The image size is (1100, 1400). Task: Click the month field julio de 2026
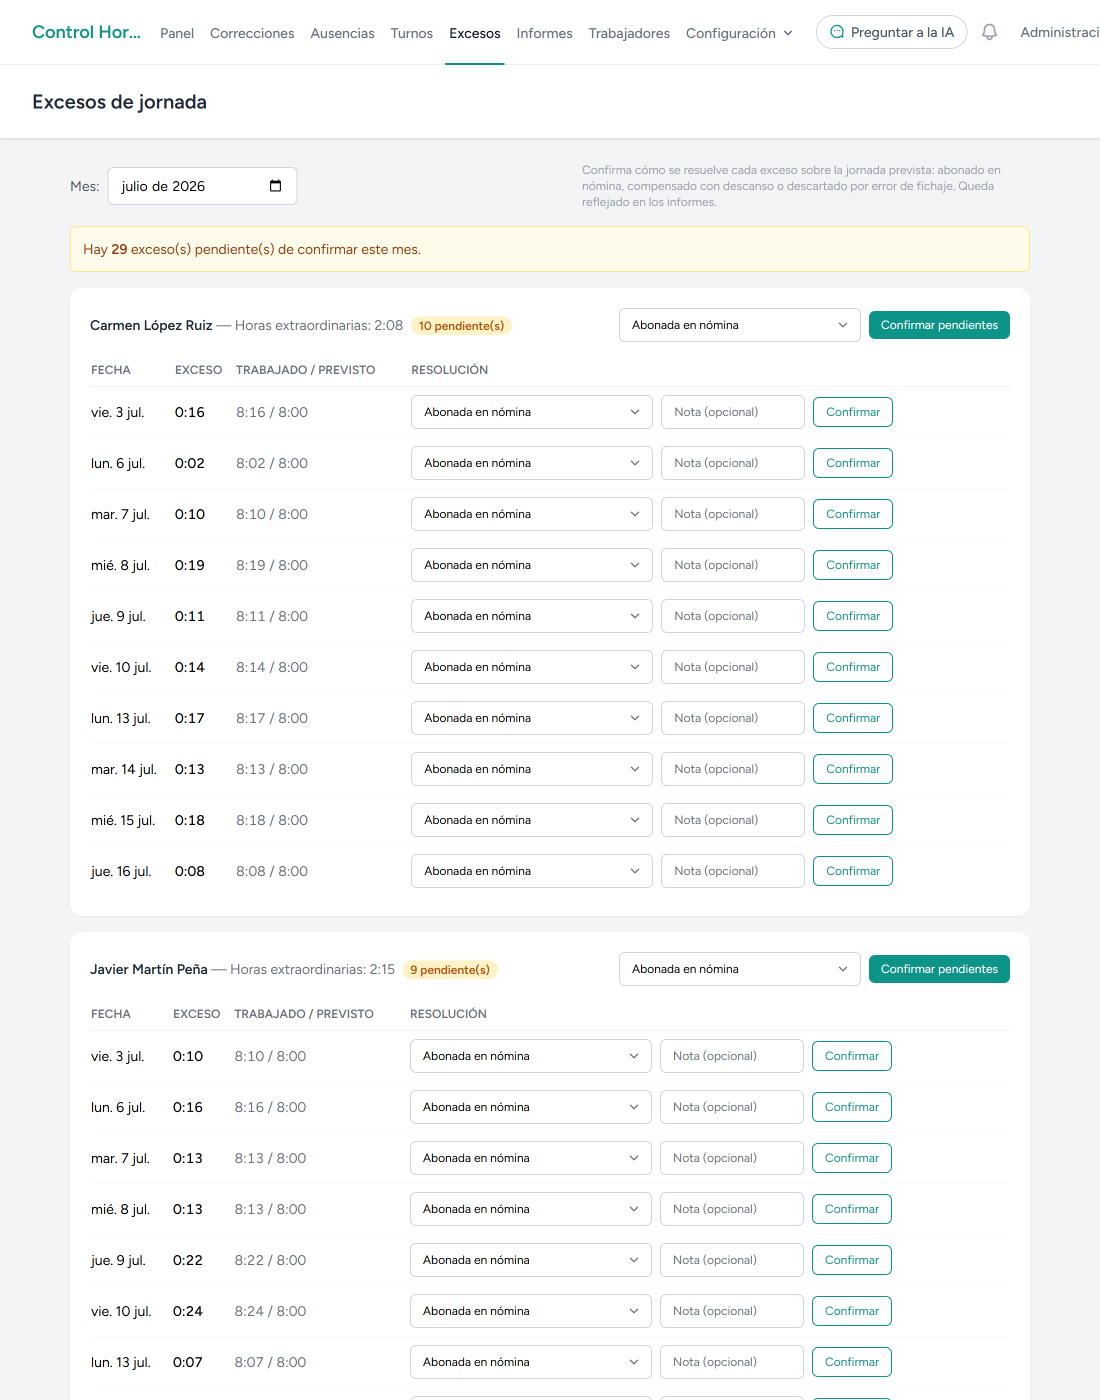[202, 186]
